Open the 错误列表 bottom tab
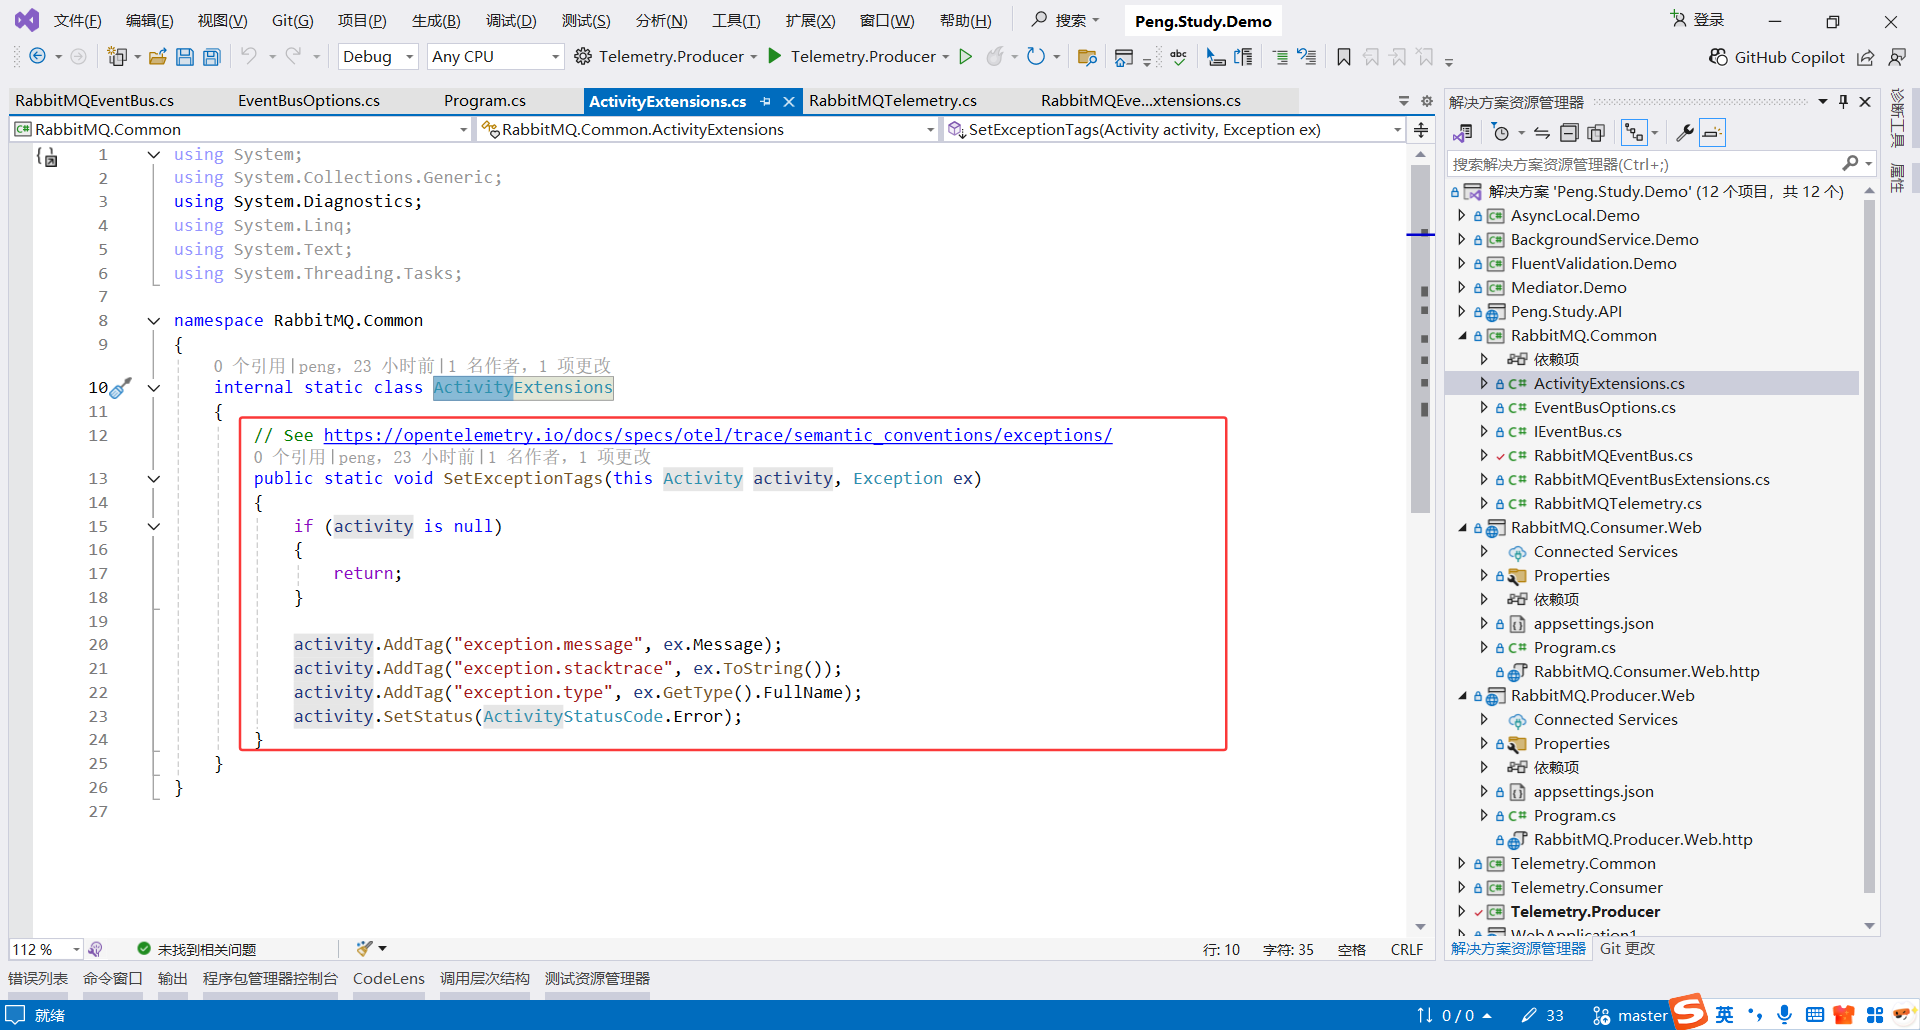Image resolution: width=1920 pixels, height=1030 pixels. click(x=38, y=979)
